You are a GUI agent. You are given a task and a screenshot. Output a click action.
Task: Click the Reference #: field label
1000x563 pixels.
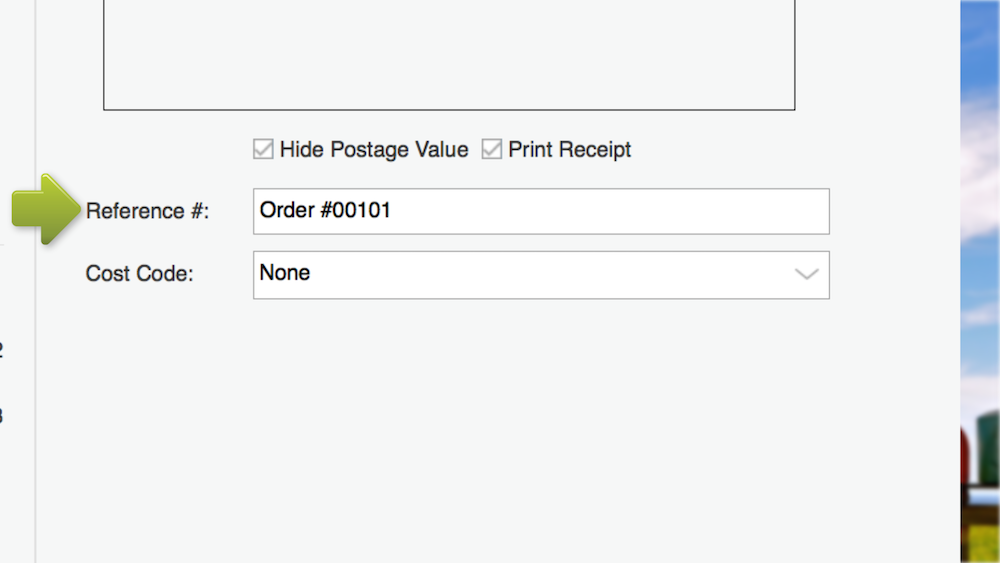click(x=148, y=211)
